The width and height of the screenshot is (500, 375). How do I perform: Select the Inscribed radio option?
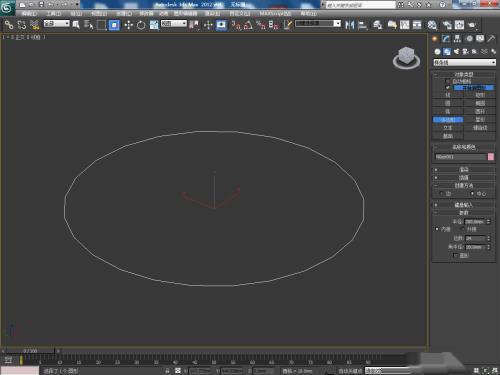click(x=437, y=229)
